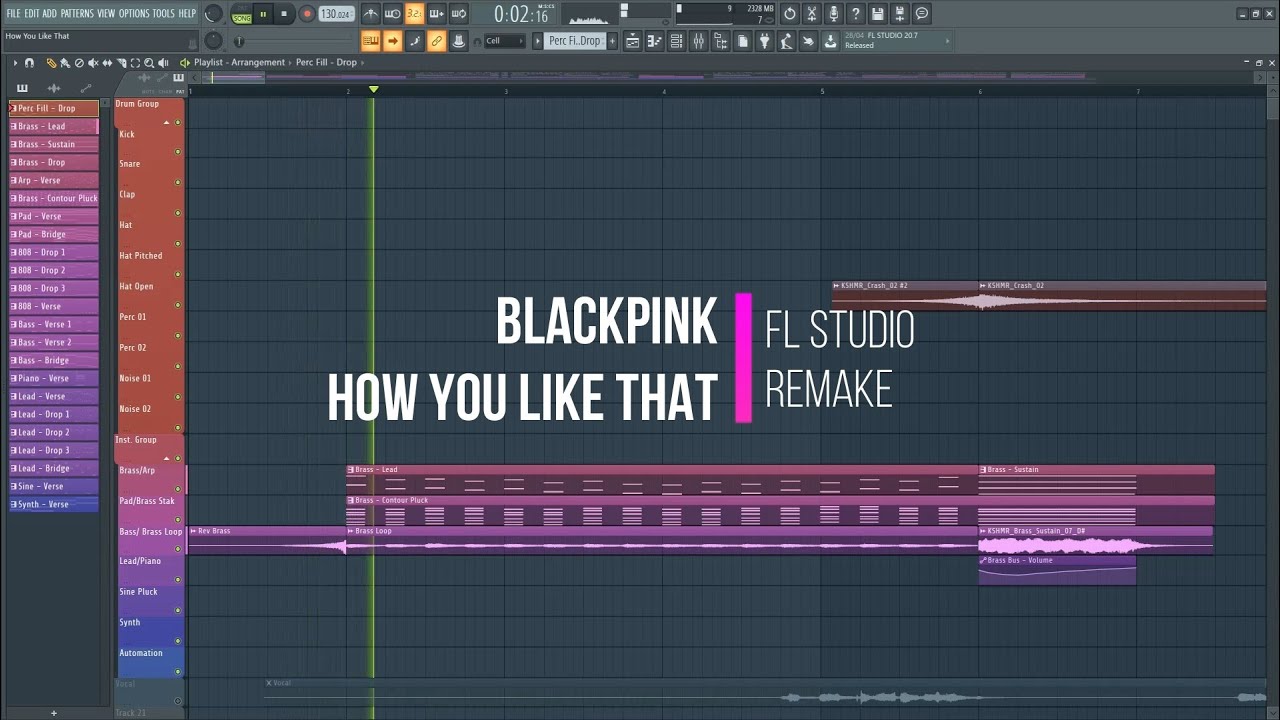
Task: Open the PATTERNS menu
Action: pyautogui.click(x=77, y=13)
